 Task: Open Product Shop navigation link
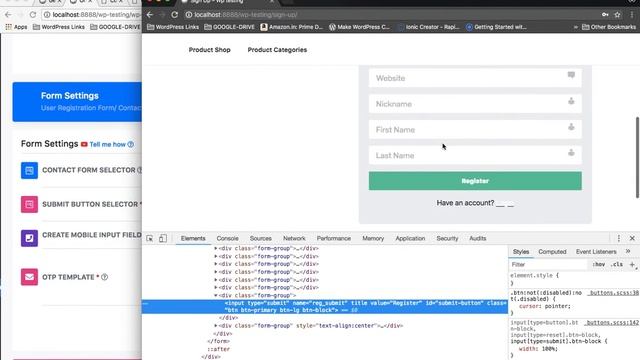tap(209, 50)
